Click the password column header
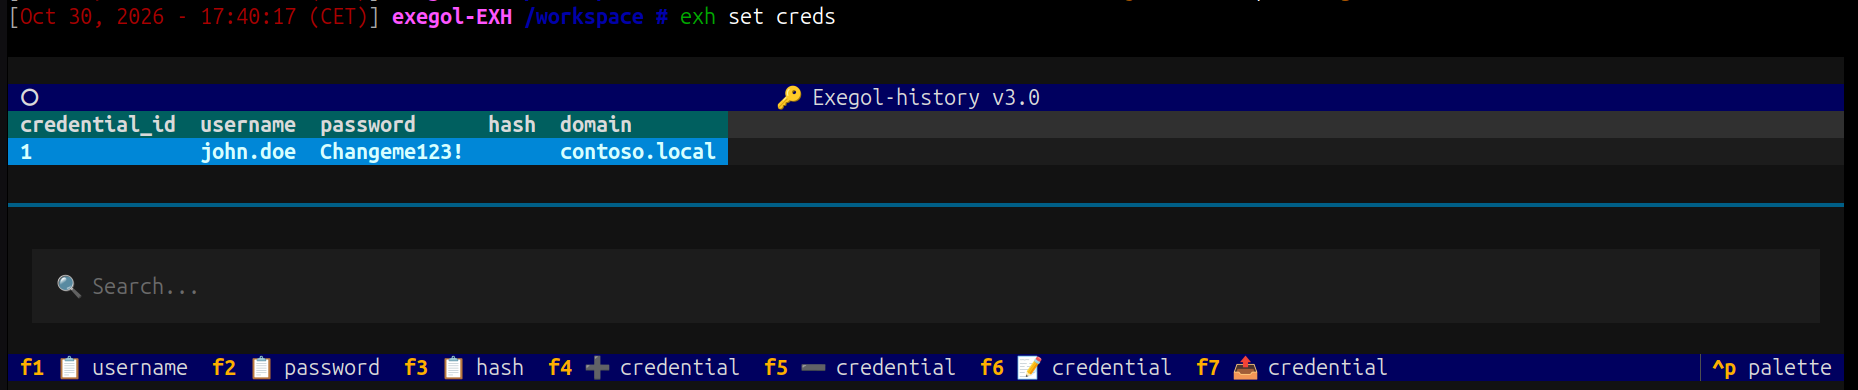This screenshot has width=1858, height=390. [x=368, y=125]
